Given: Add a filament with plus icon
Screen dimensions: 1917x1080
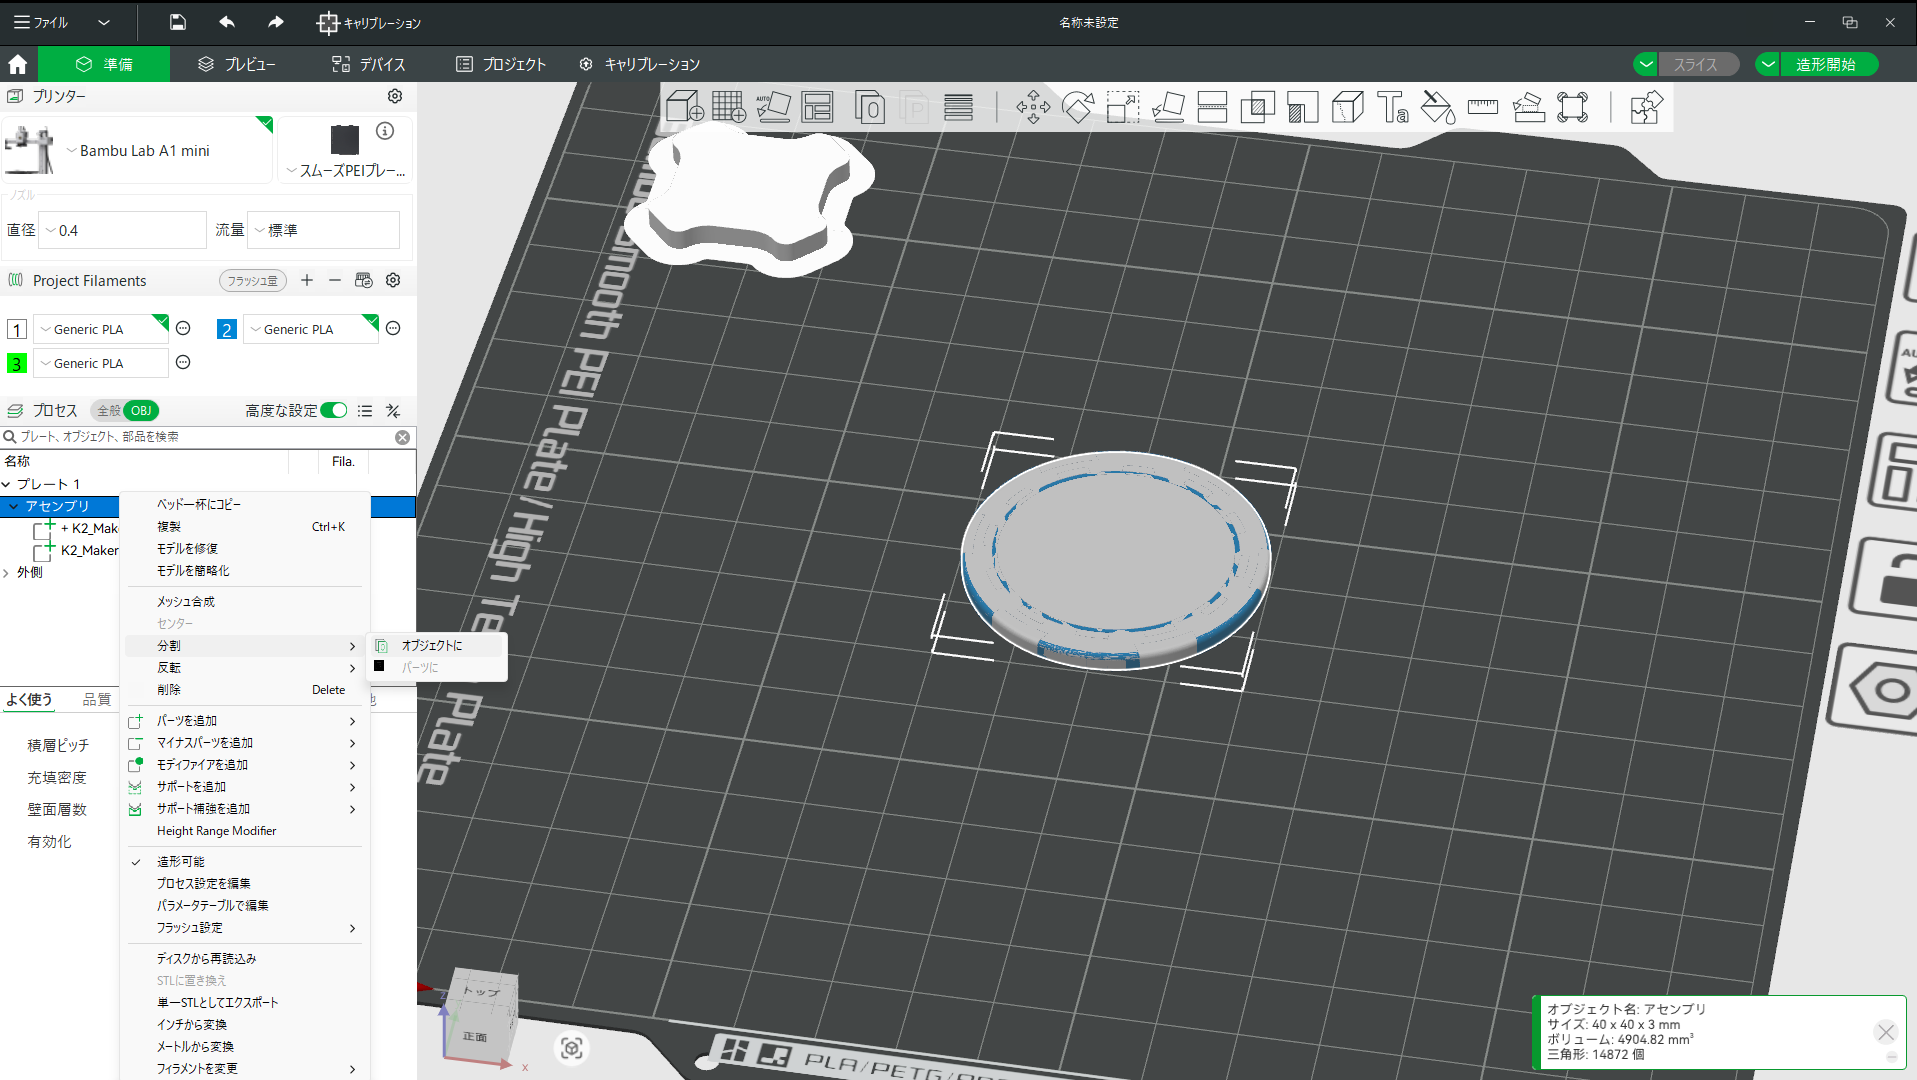Looking at the screenshot, I should click(x=307, y=280).
